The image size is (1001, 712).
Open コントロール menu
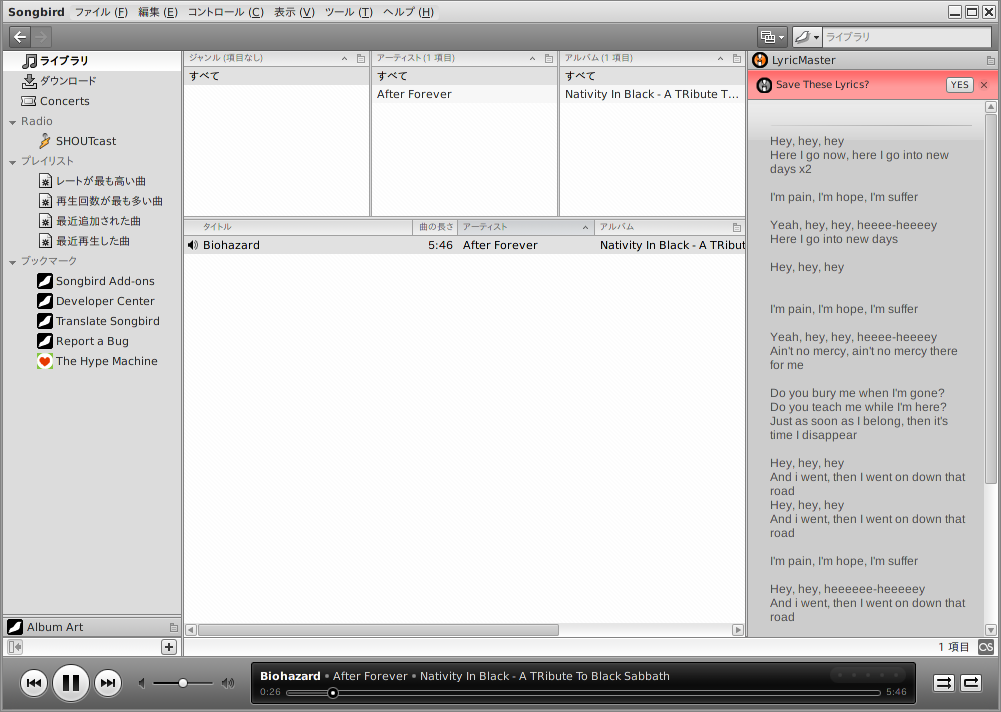pos(225,12)
